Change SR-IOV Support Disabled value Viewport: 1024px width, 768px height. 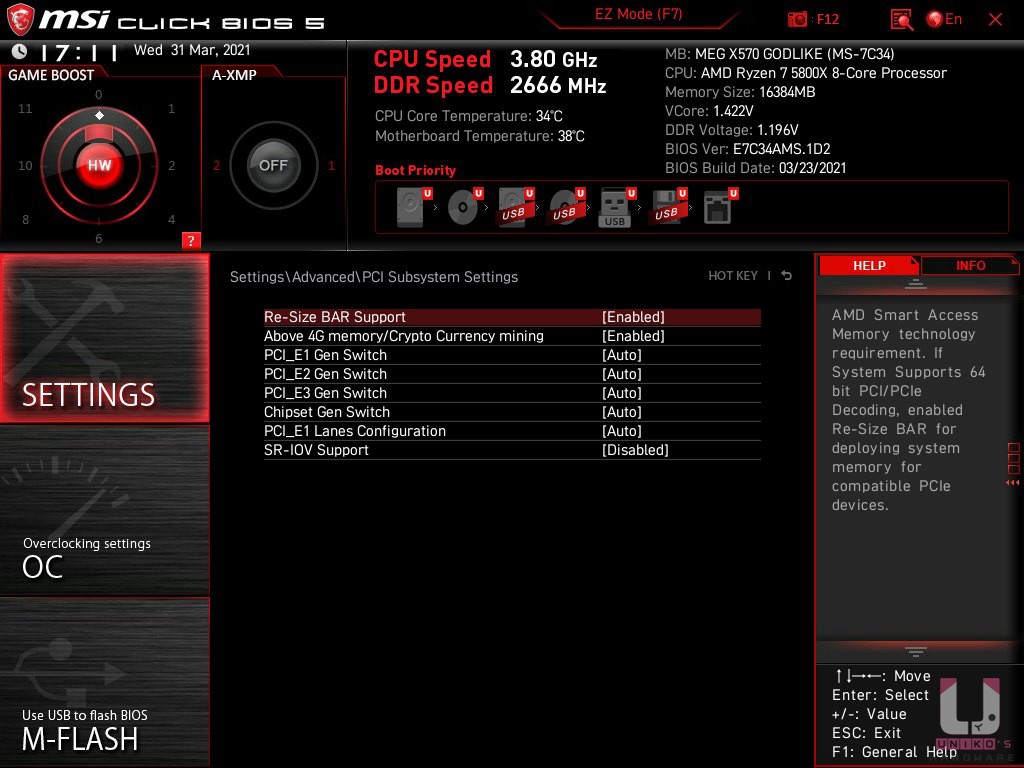(635, 449)
